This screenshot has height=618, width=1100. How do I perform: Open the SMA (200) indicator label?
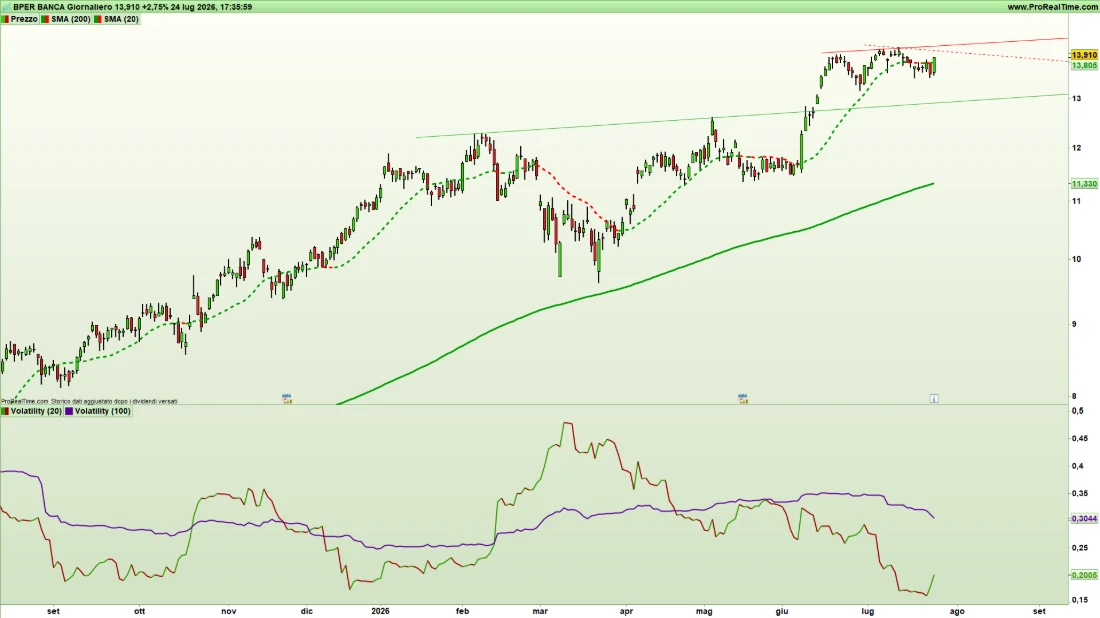coord(71,19)
